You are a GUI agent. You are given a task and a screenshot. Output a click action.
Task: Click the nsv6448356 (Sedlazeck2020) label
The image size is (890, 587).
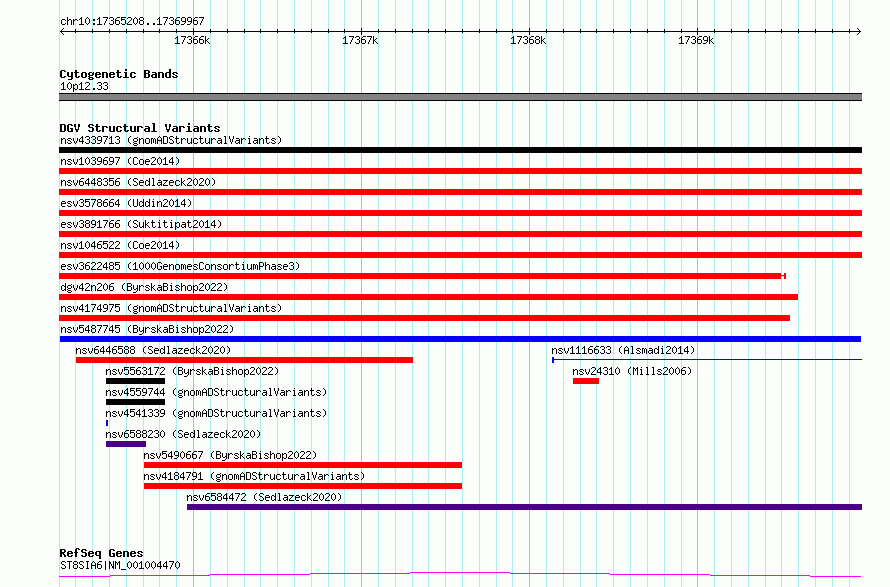tap(138, 182)
